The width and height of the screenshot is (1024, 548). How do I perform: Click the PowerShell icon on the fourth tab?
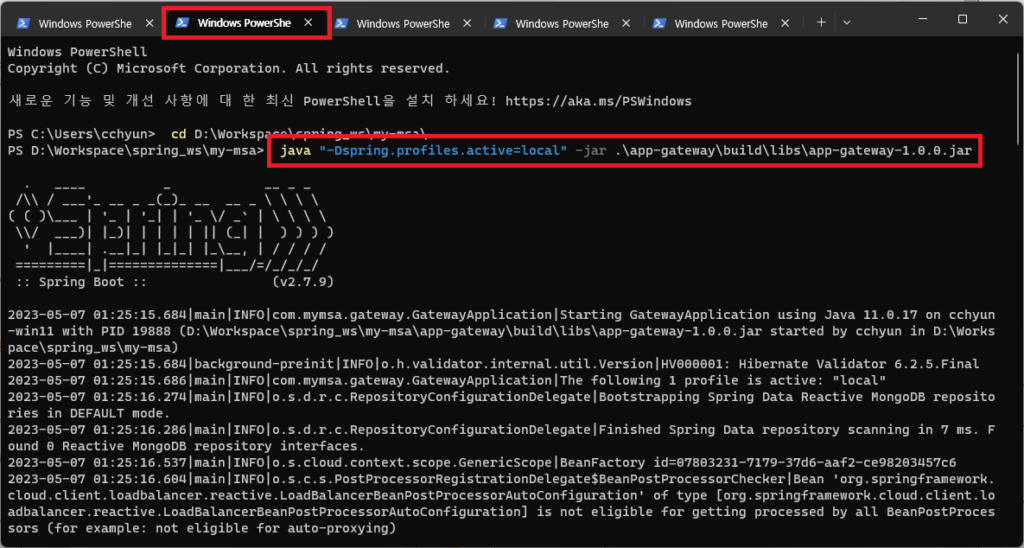coord(500,23)
